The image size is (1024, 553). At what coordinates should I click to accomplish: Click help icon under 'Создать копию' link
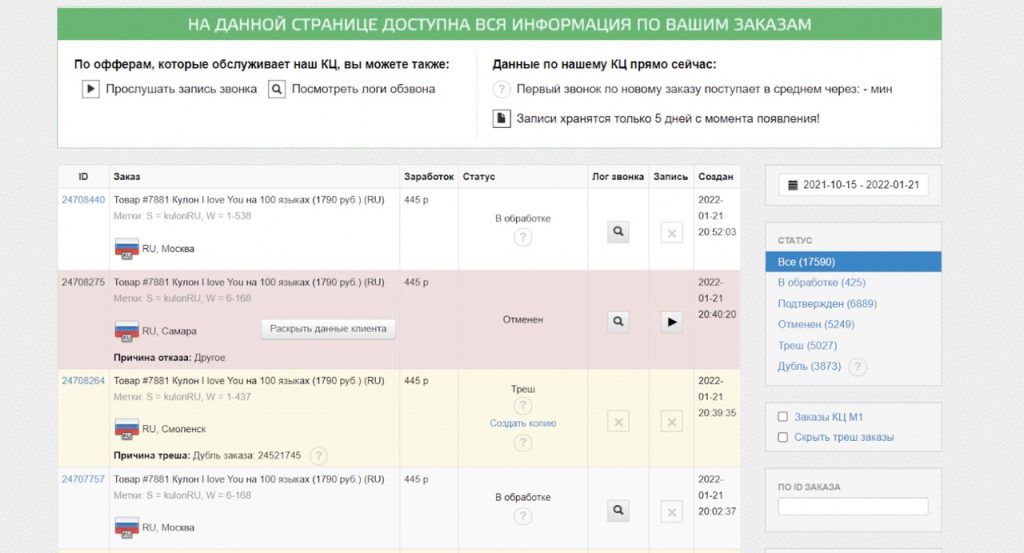pos(522,443)
